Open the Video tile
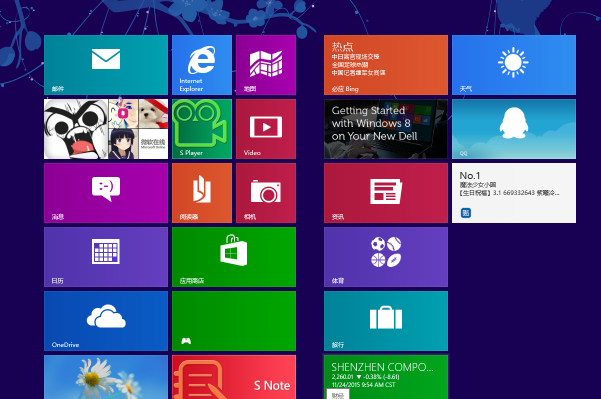The height and width of the screenshot is (399, 601). (x=266, y=129)
